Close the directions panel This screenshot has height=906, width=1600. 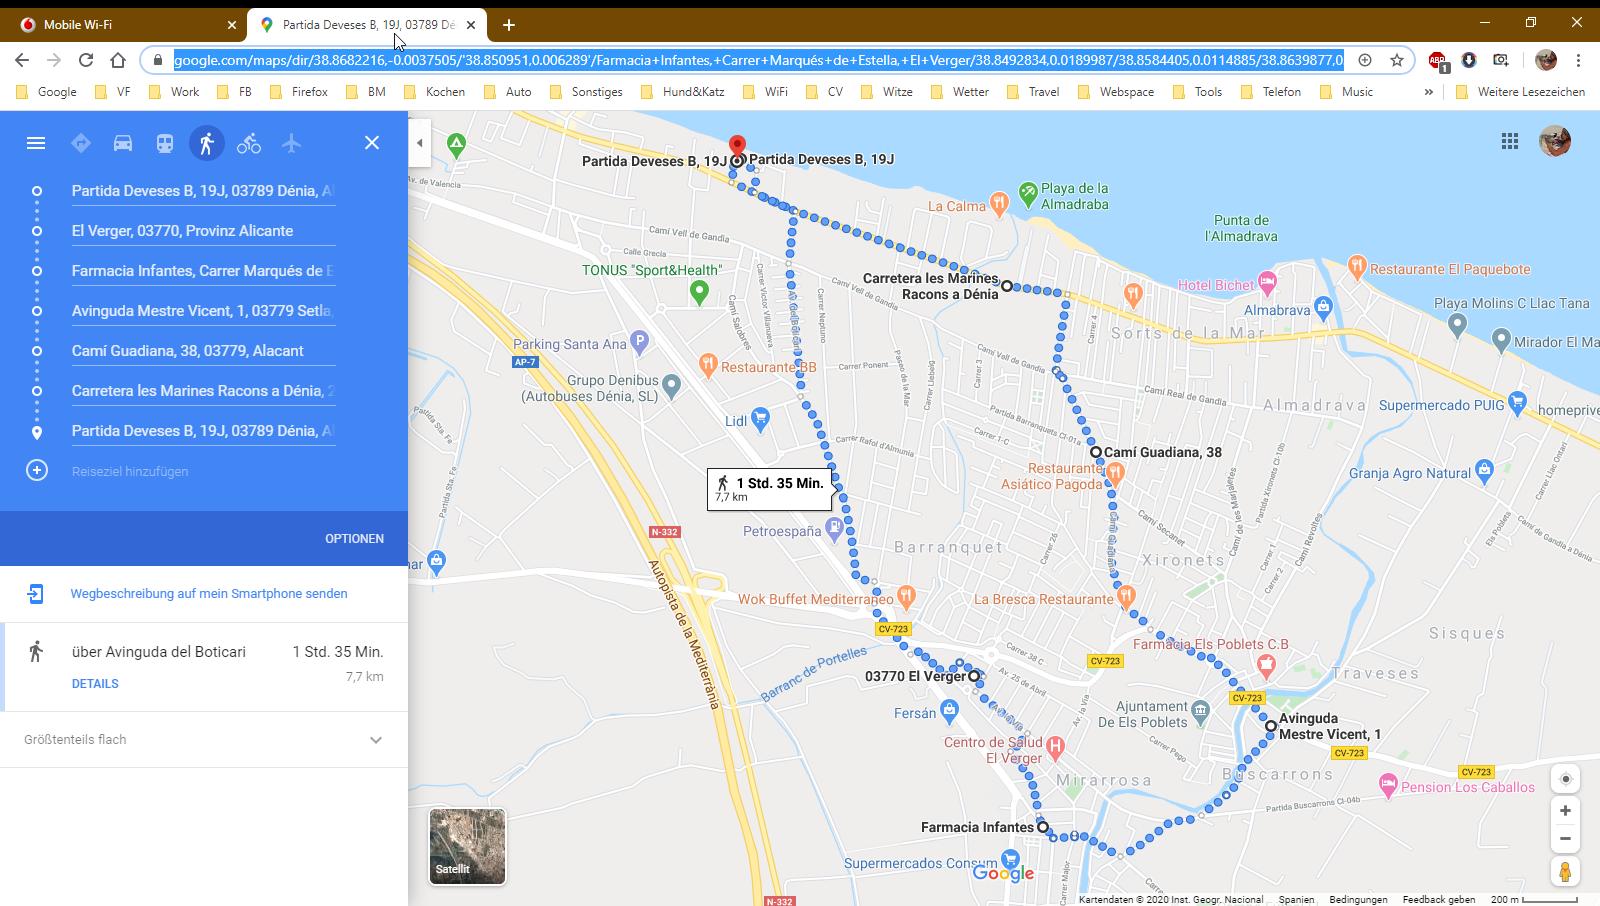(x=372, y=143)
